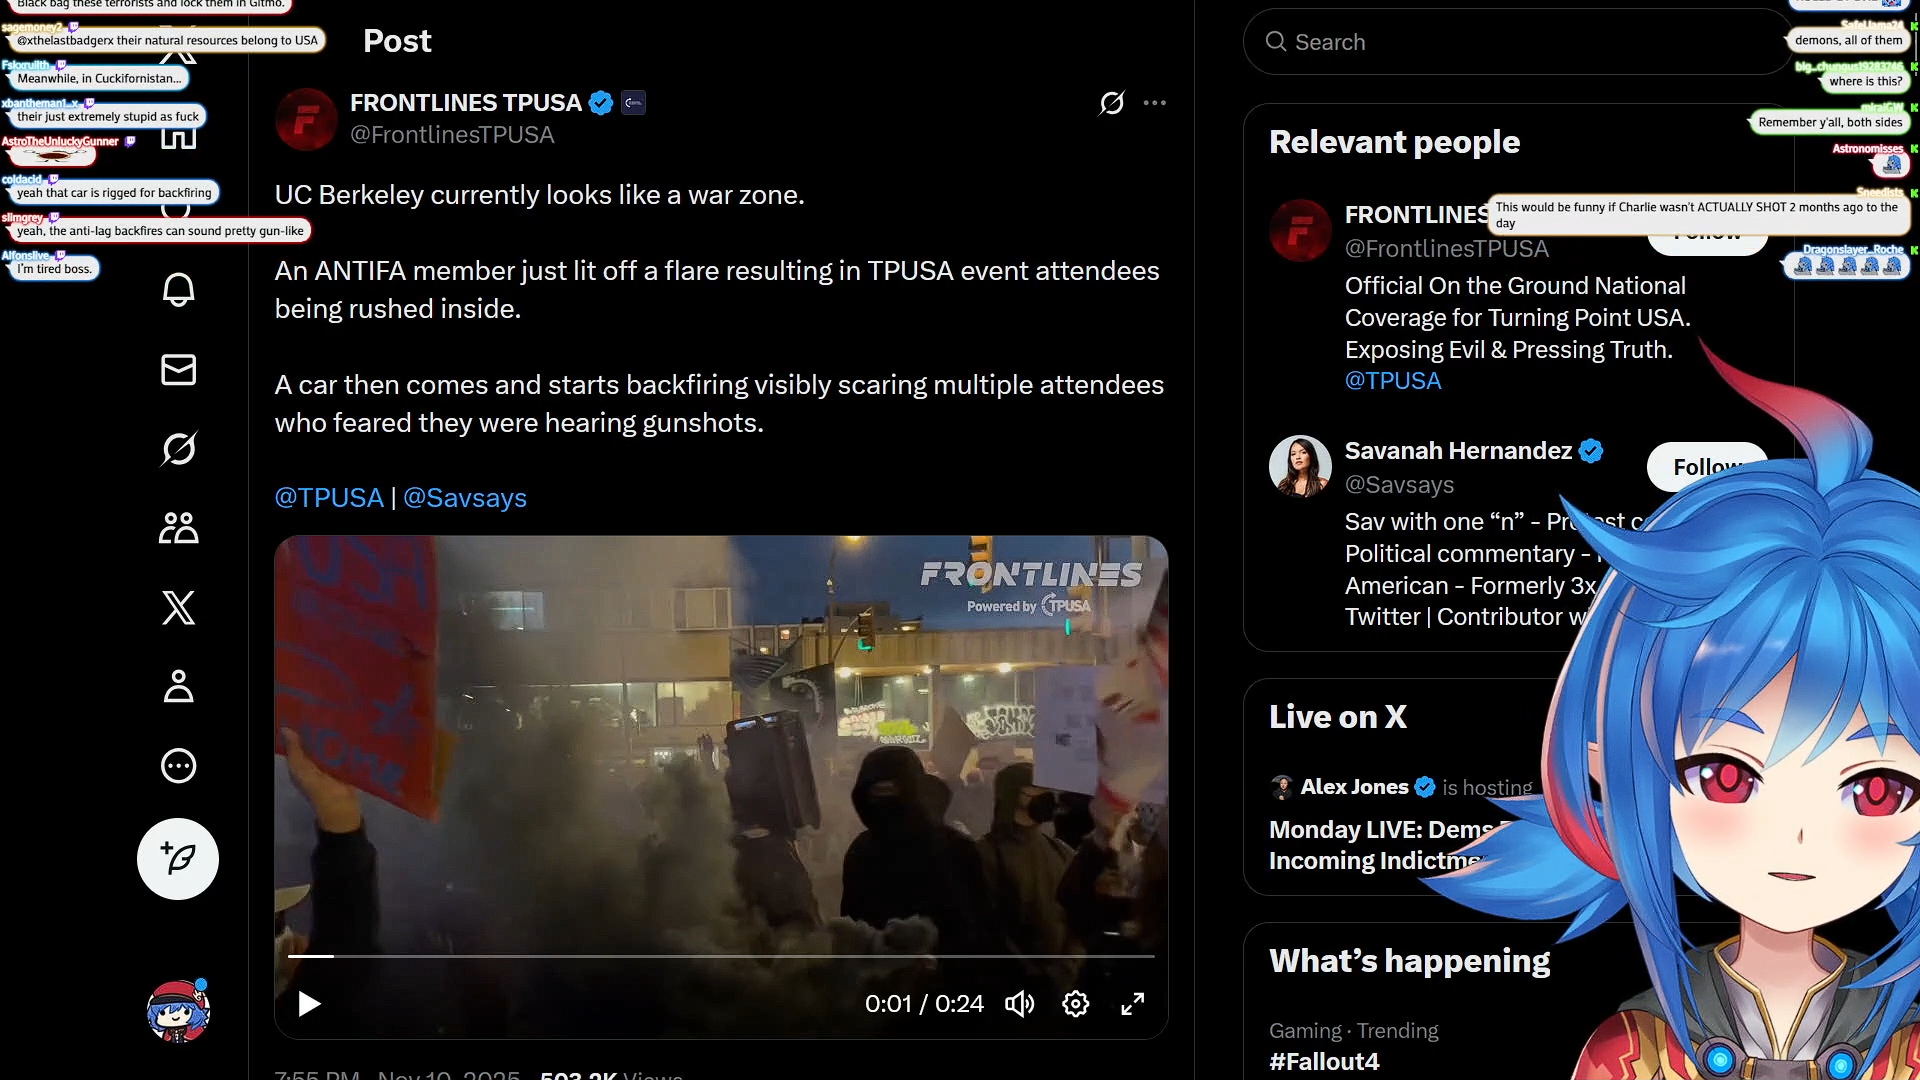
Task: Open the @Savsays mention link in post
Action: tap(464, 498)
